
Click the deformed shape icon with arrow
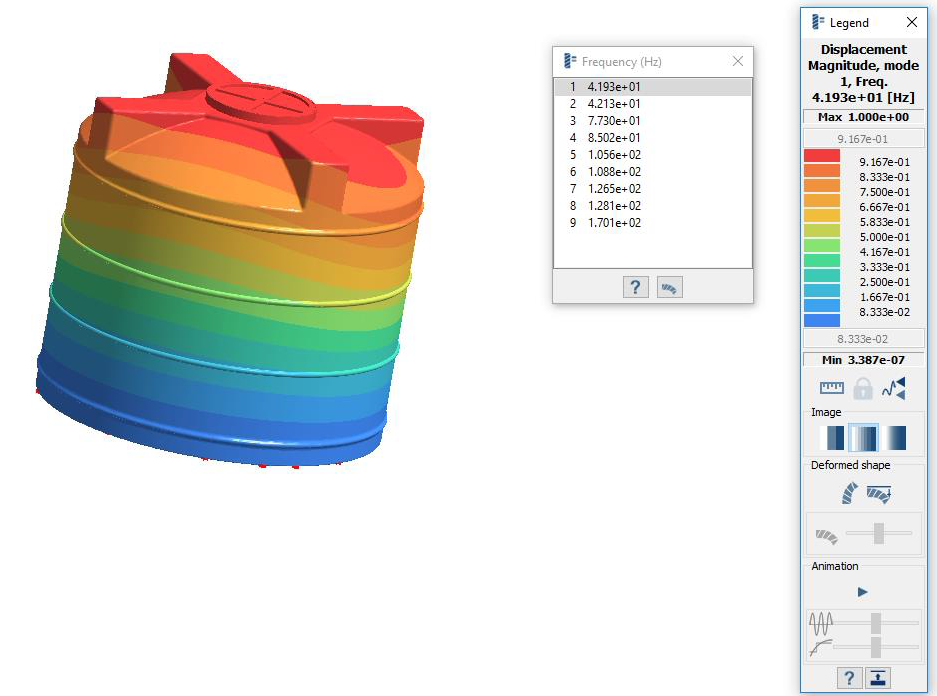[x=879, y=493]
